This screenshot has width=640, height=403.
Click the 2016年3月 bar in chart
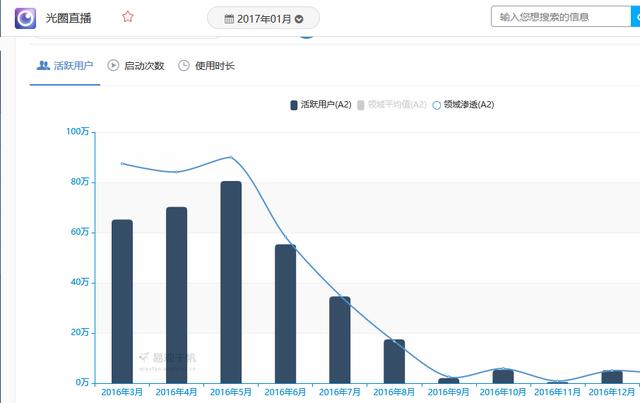click(122, 302)
